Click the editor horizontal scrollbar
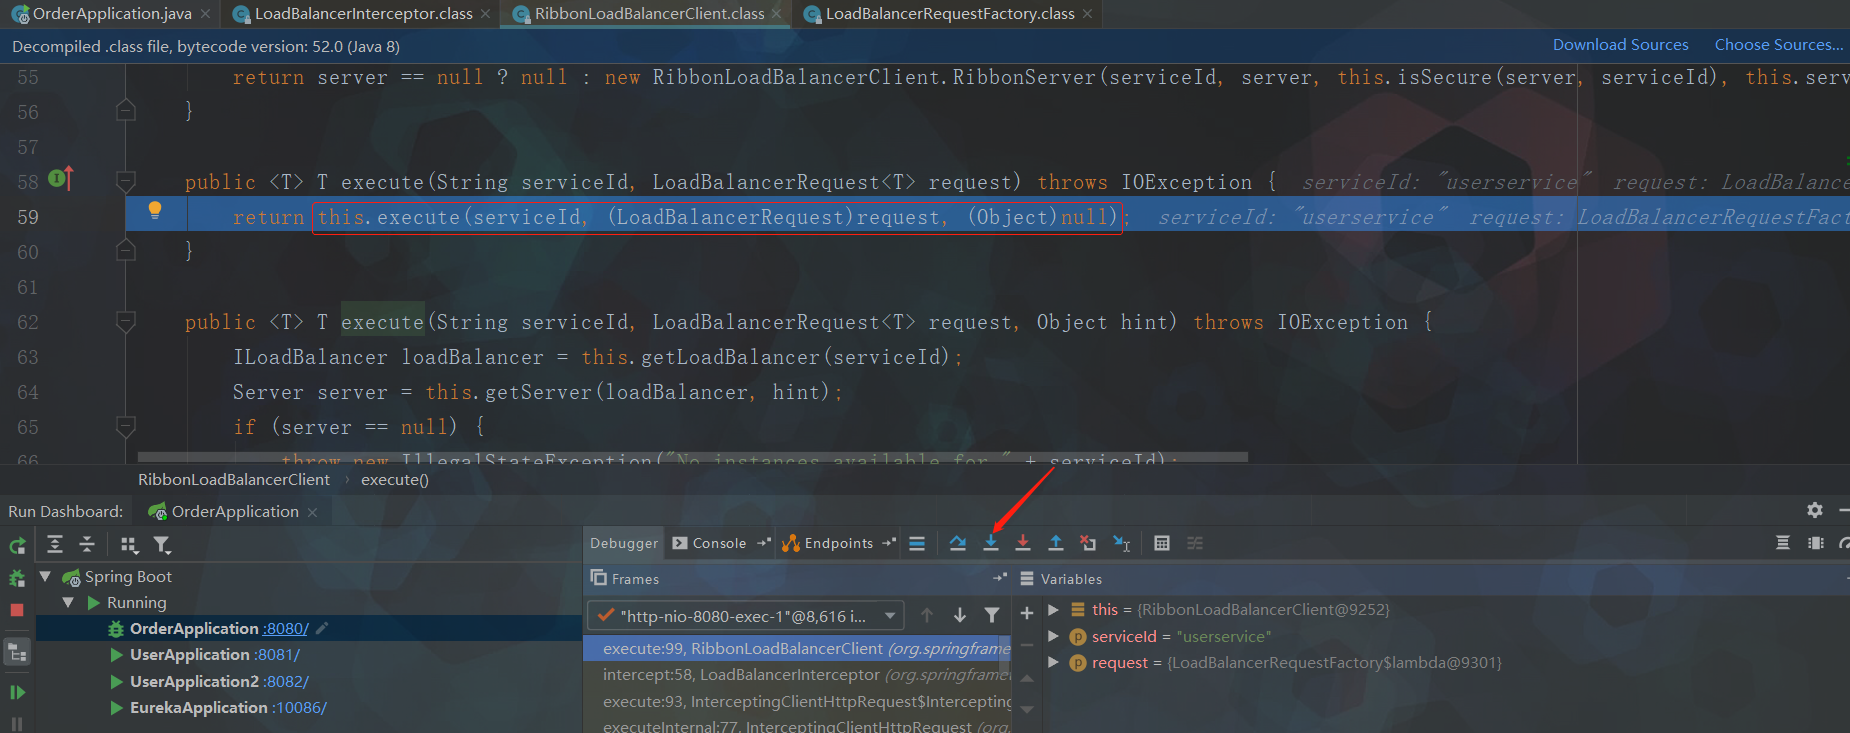This screenshot has width=1850, height=733. pos(692,457)
